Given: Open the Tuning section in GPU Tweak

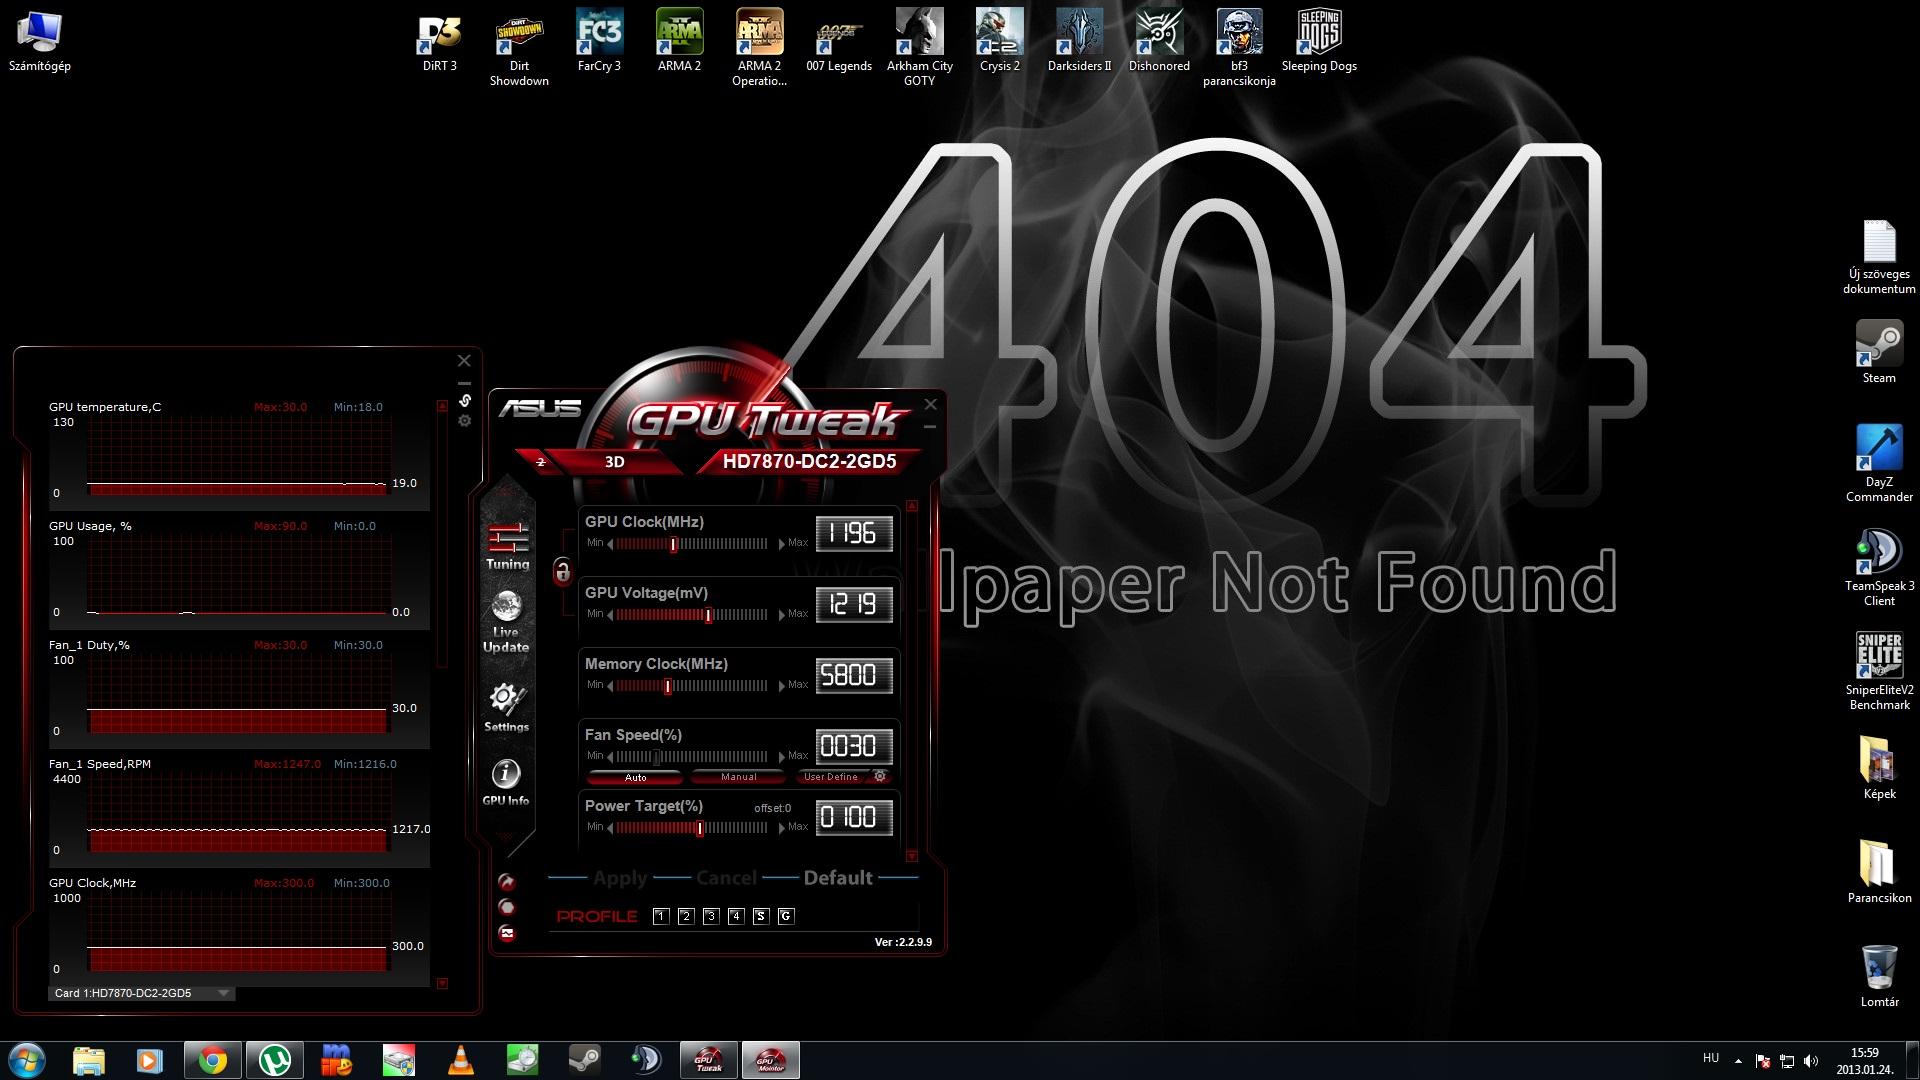Looking at the screenshot, I should (x=508, y=546).
